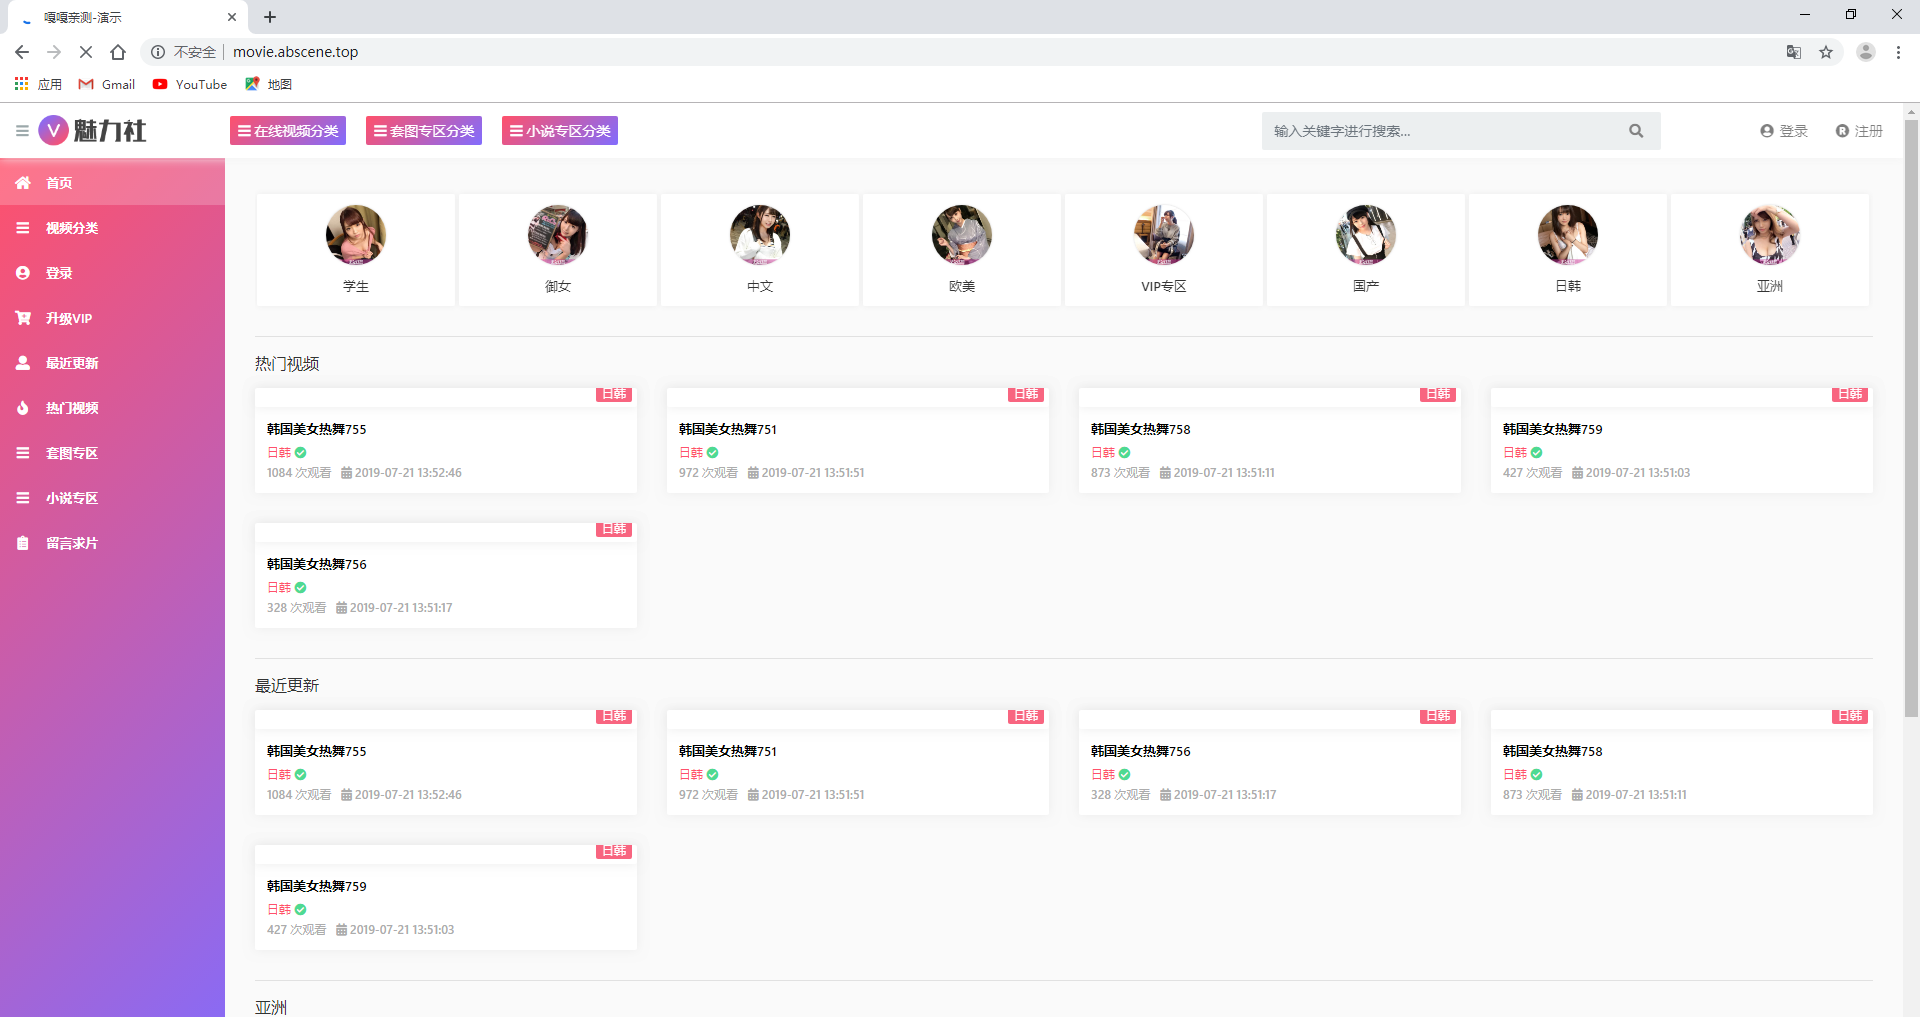The width and height of the screenshot is (1920, 1017).
Task: Bookmark page with the star icon
Action: point(1826,52)
